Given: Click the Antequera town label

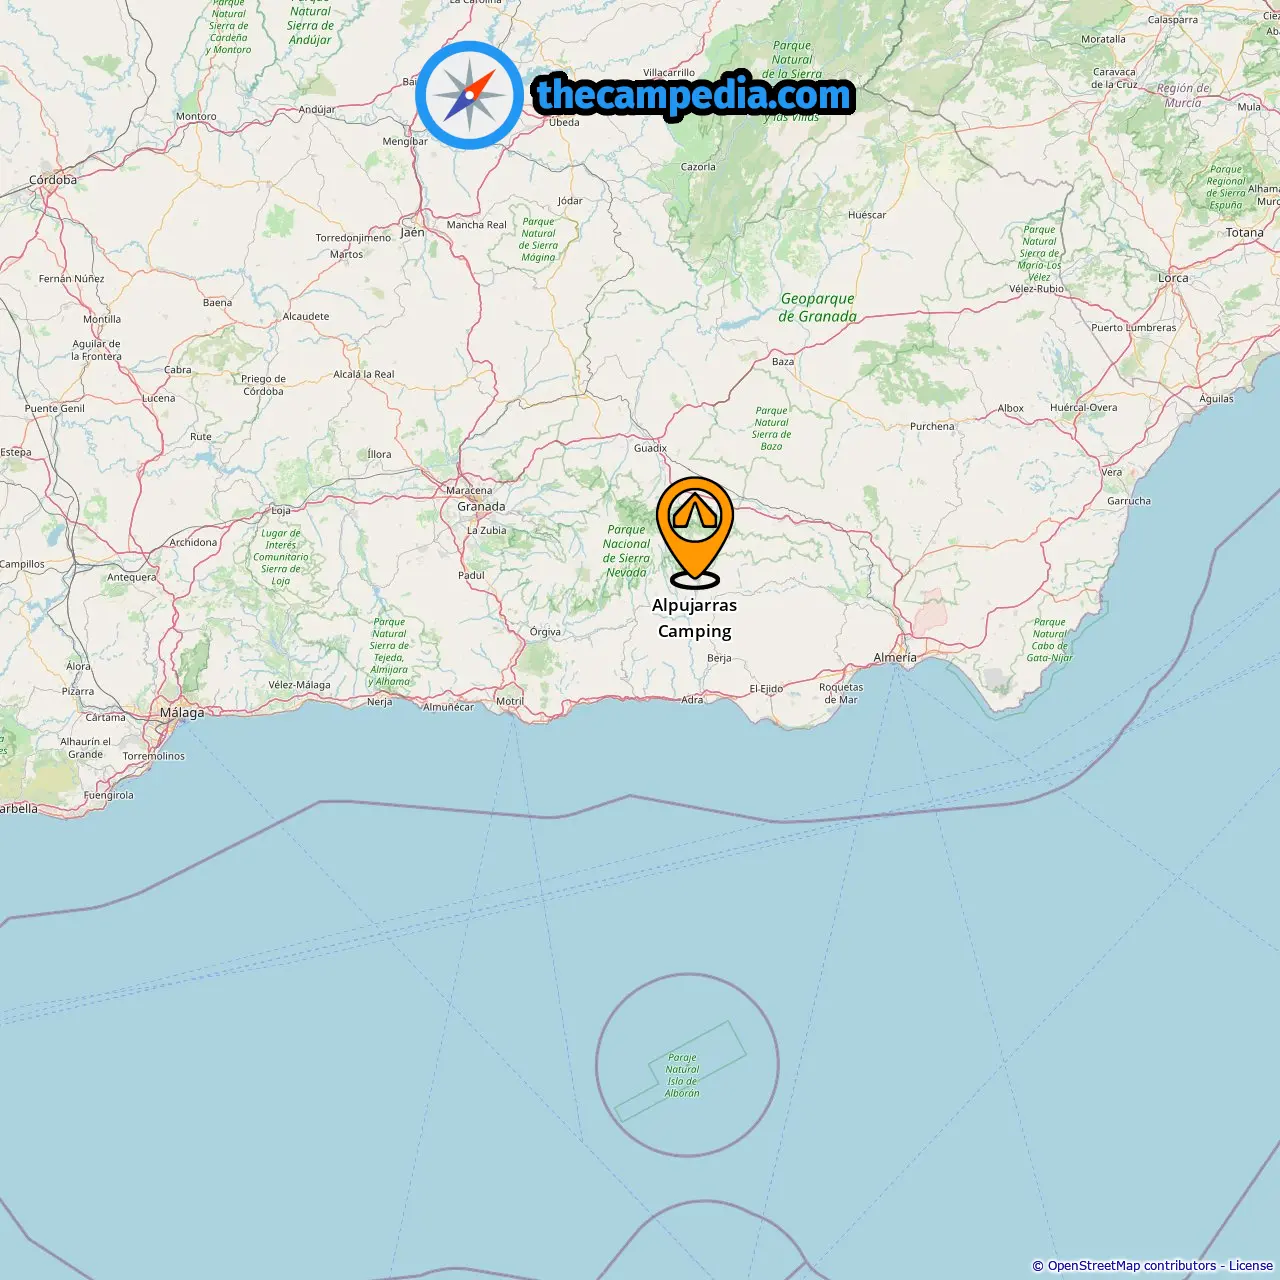Looking at the screenshot, I should click(x=132, y=577).
